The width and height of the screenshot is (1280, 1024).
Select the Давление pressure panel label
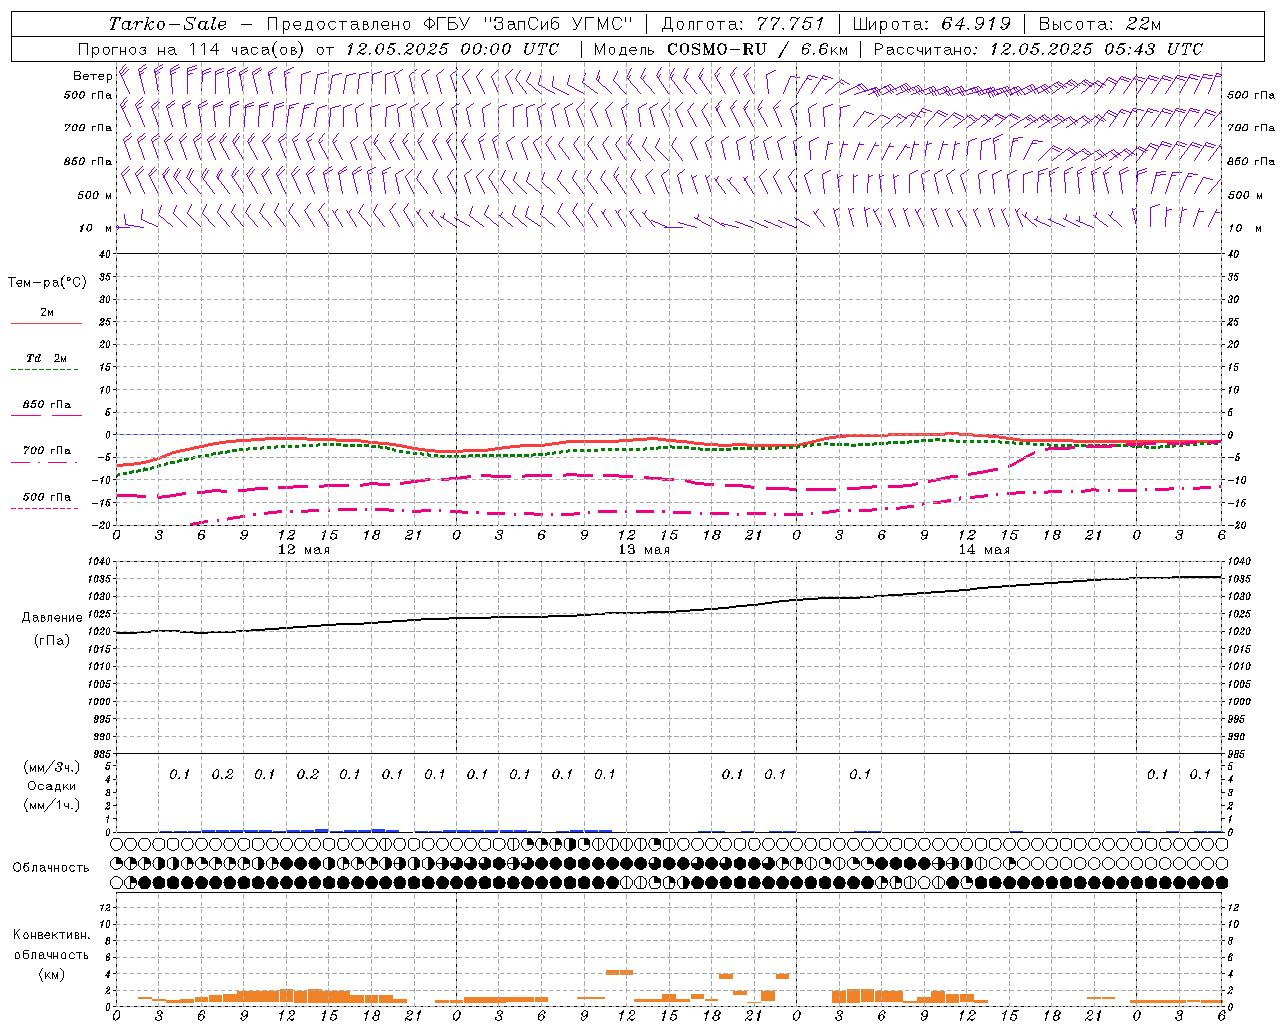click(x=52, y=618)
